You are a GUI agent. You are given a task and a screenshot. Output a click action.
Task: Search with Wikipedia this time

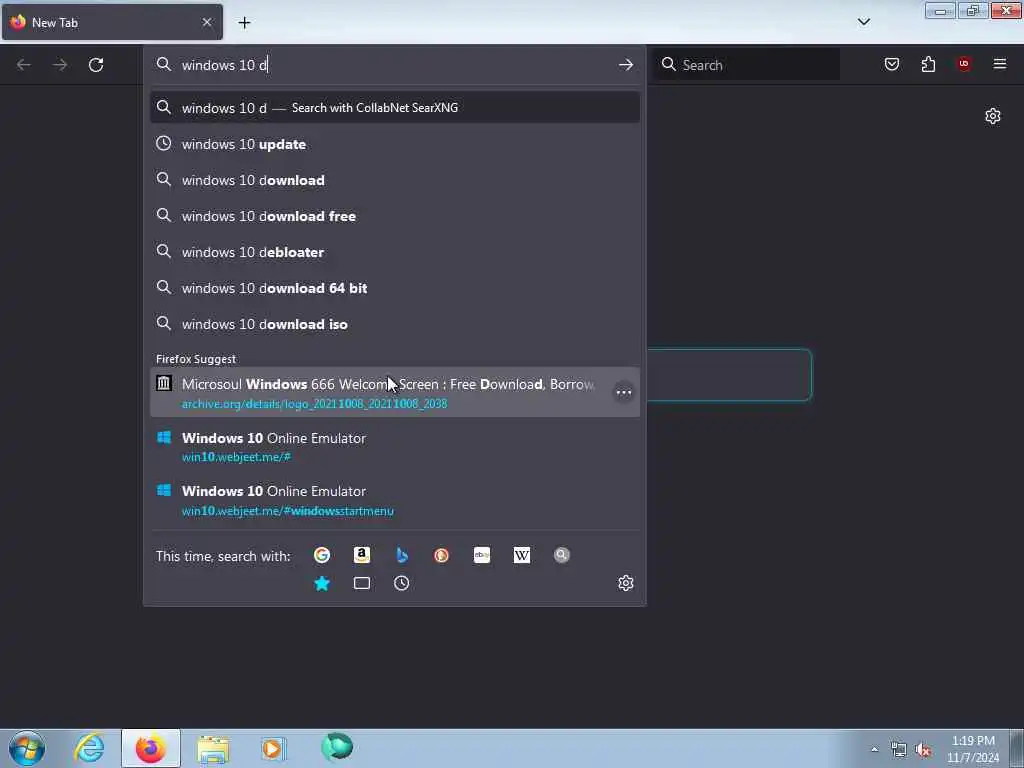pos(522,555)
